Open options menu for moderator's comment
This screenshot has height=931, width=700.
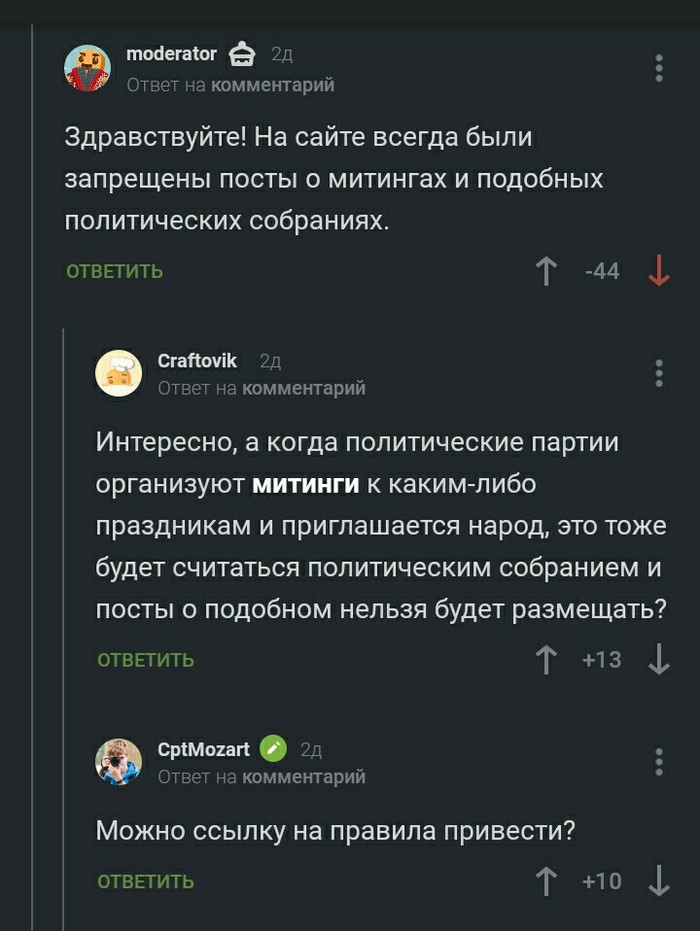click(x=658, y=68)
